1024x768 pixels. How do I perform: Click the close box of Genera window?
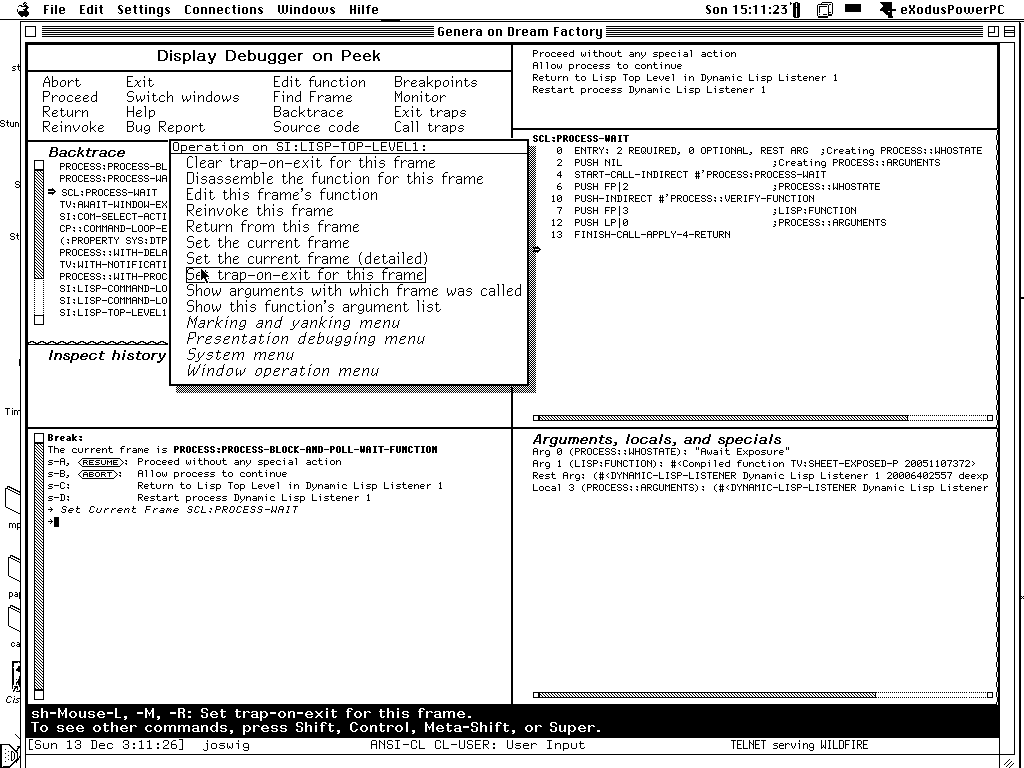pos(30,31)
